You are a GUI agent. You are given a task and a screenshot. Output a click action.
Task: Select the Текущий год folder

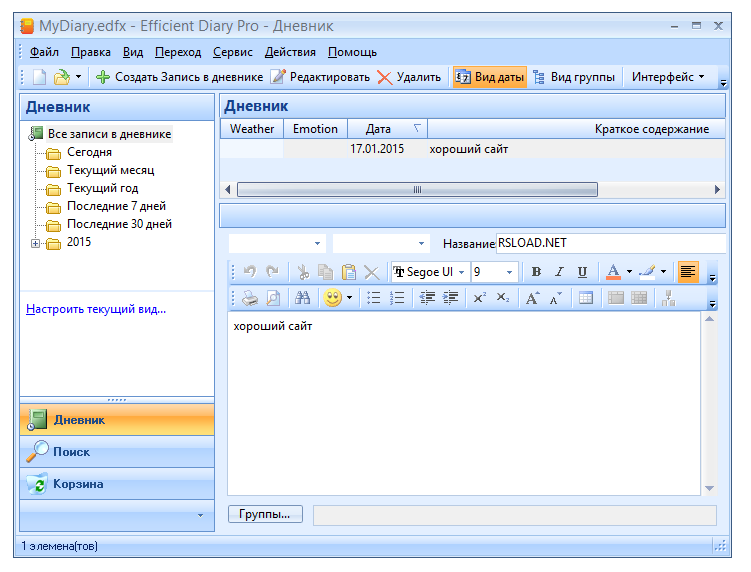(x=102, y=188)
